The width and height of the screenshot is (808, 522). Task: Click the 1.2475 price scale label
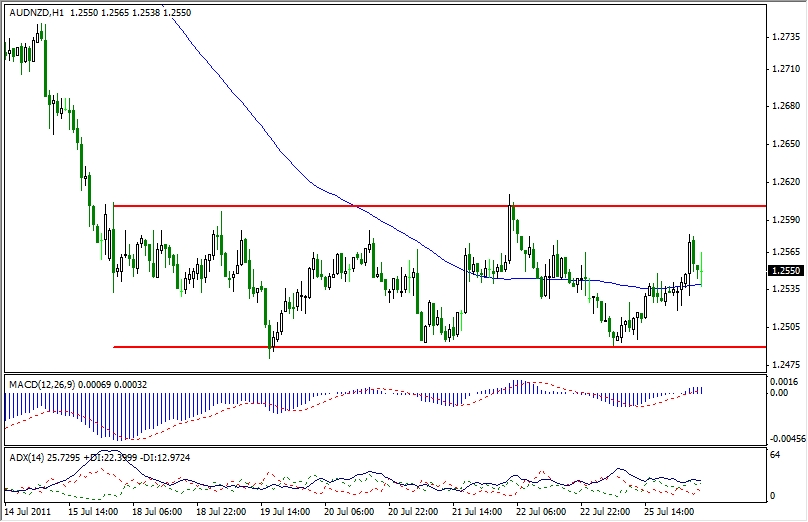(x=786, y=364)
